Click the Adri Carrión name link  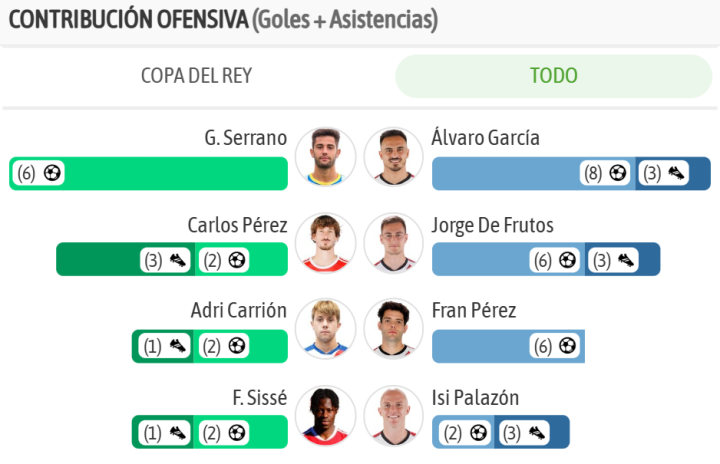(x=238, y=310)
